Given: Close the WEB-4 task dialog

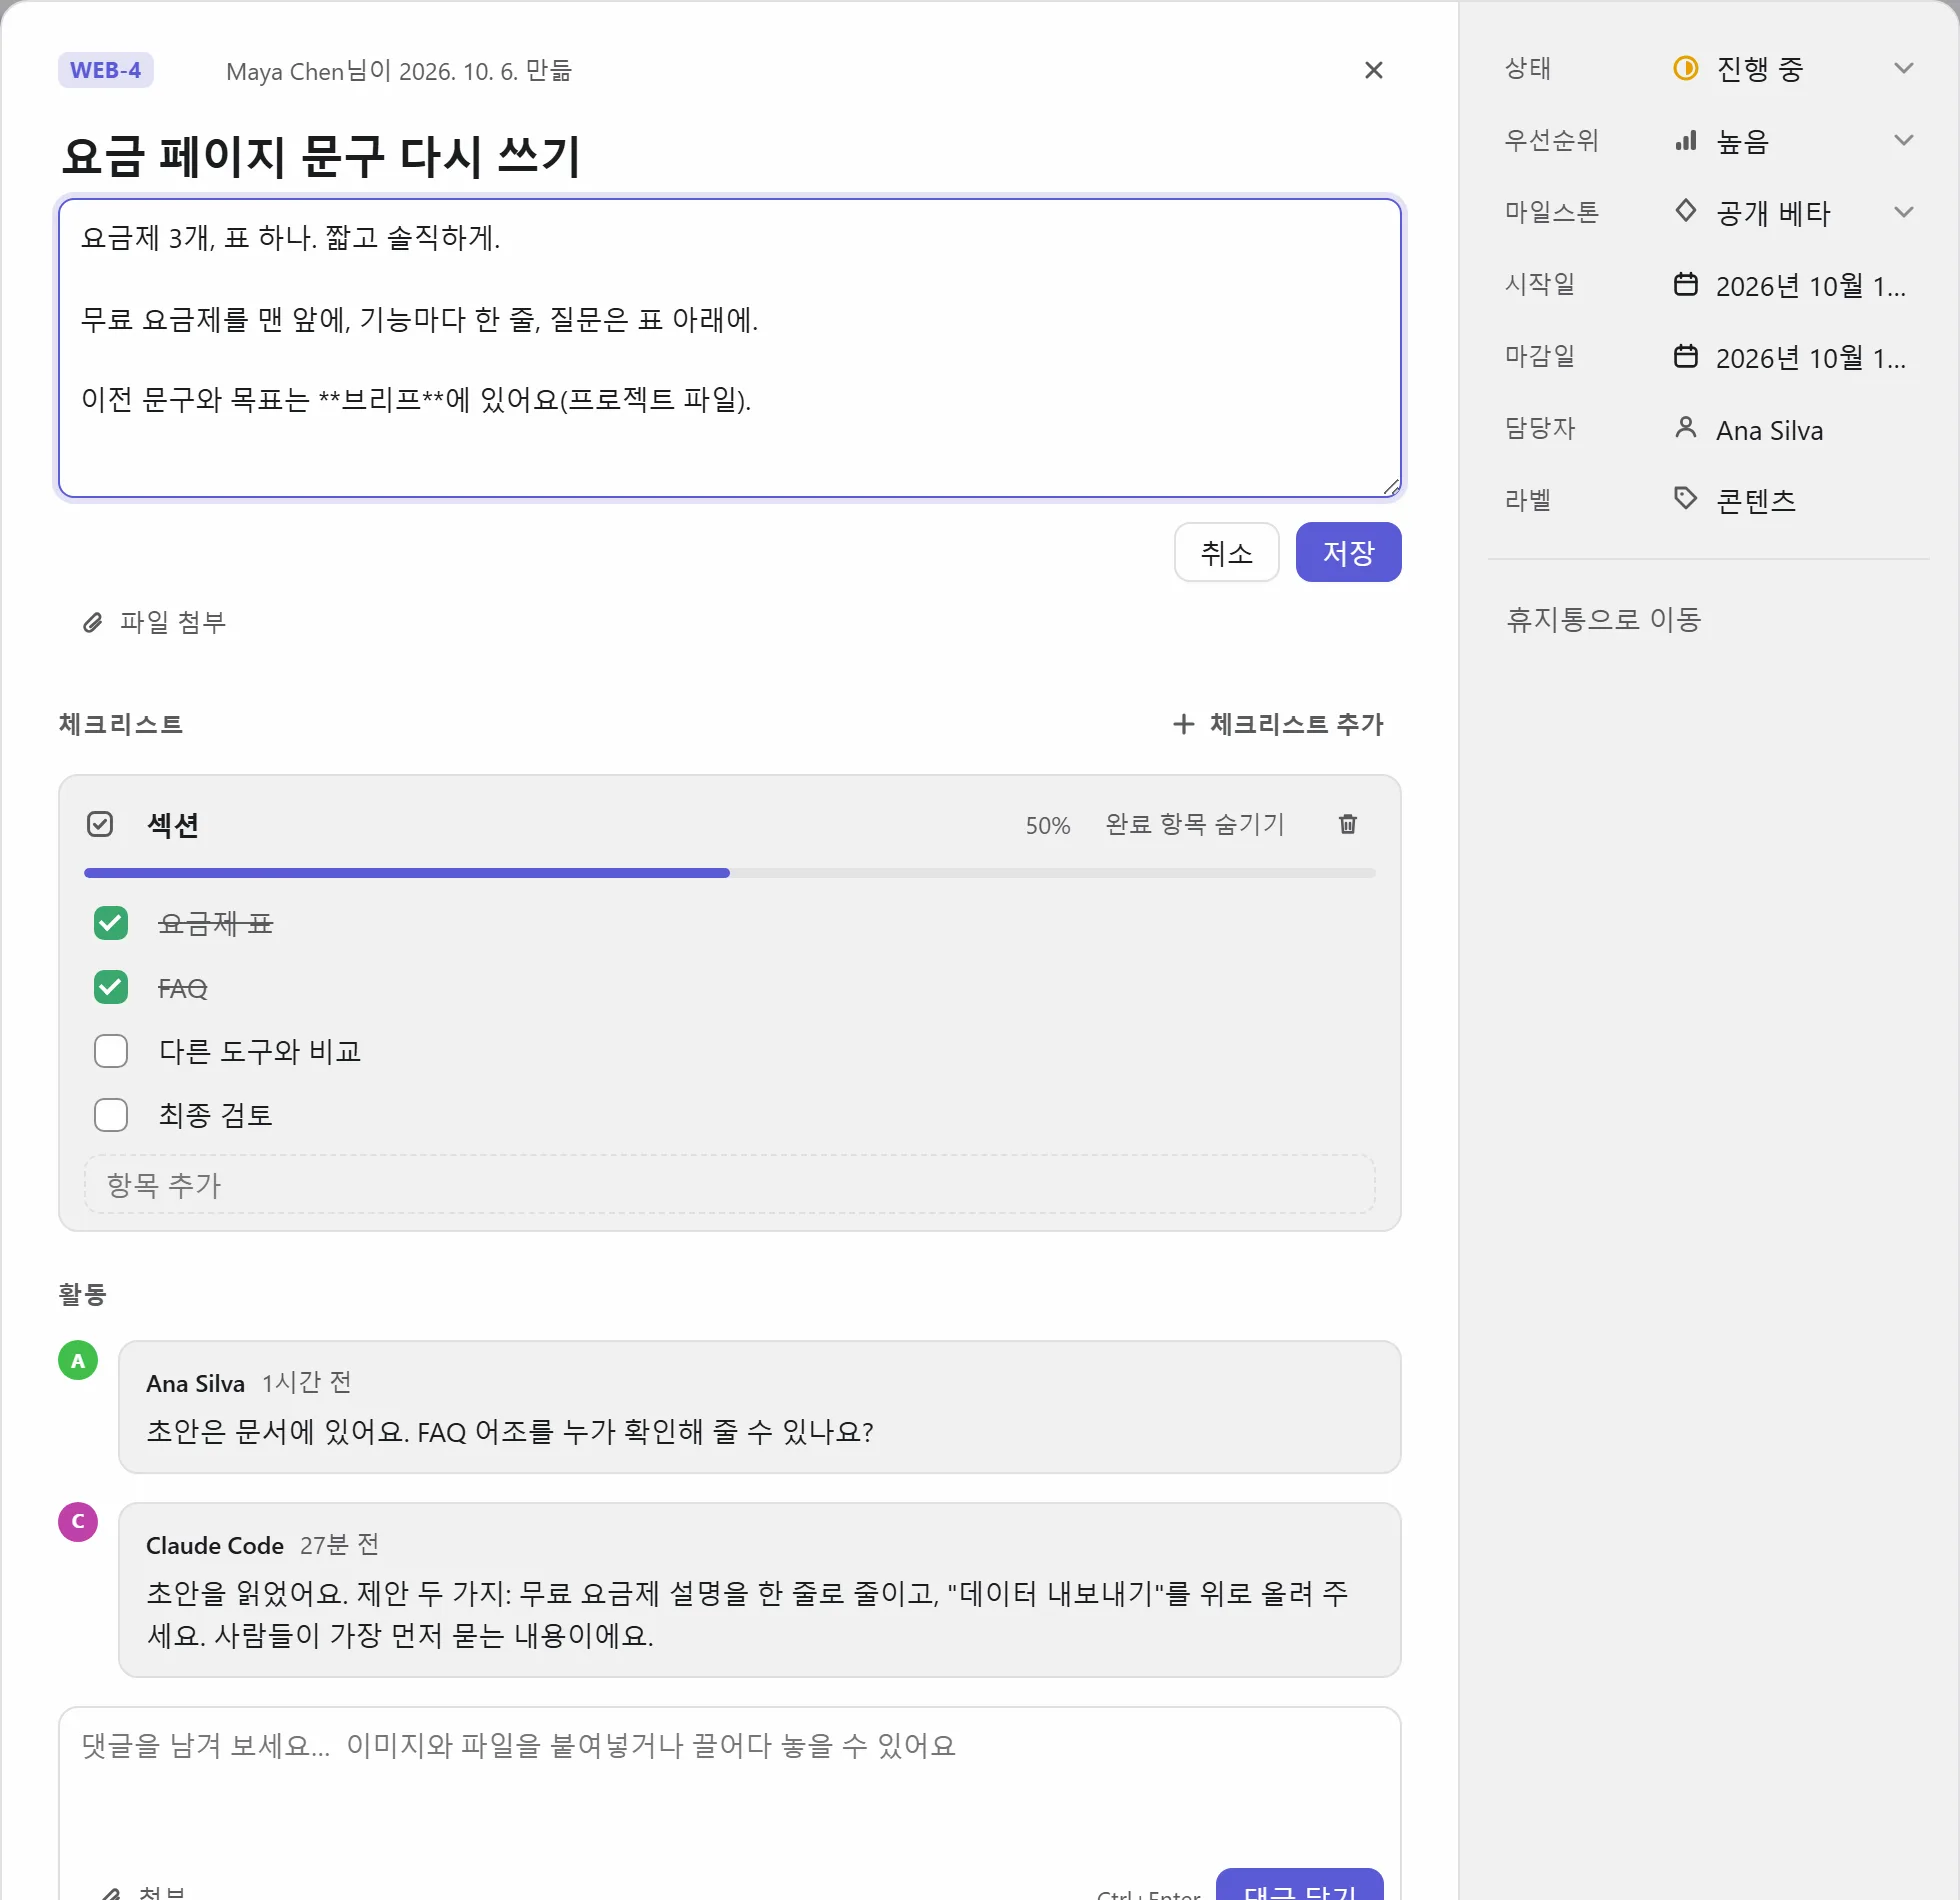Looking at the screenshot, I should [1374, 70].
